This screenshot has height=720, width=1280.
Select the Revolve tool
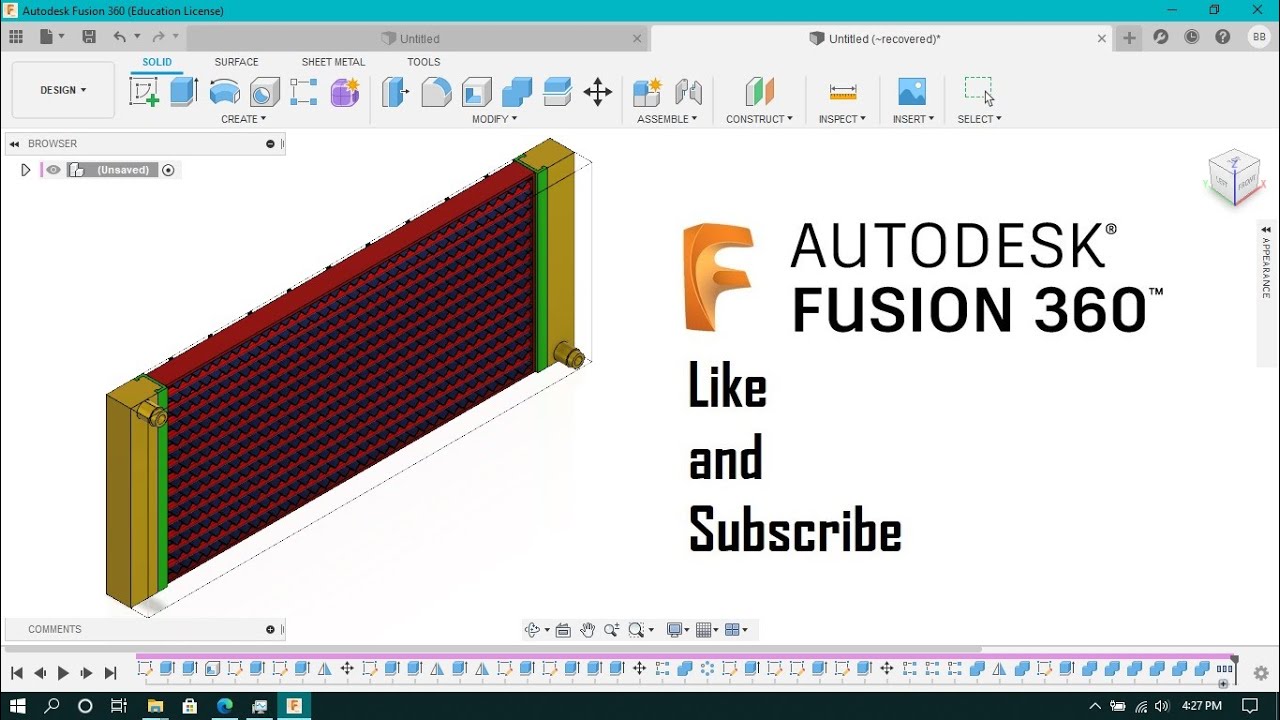[225, 92]
